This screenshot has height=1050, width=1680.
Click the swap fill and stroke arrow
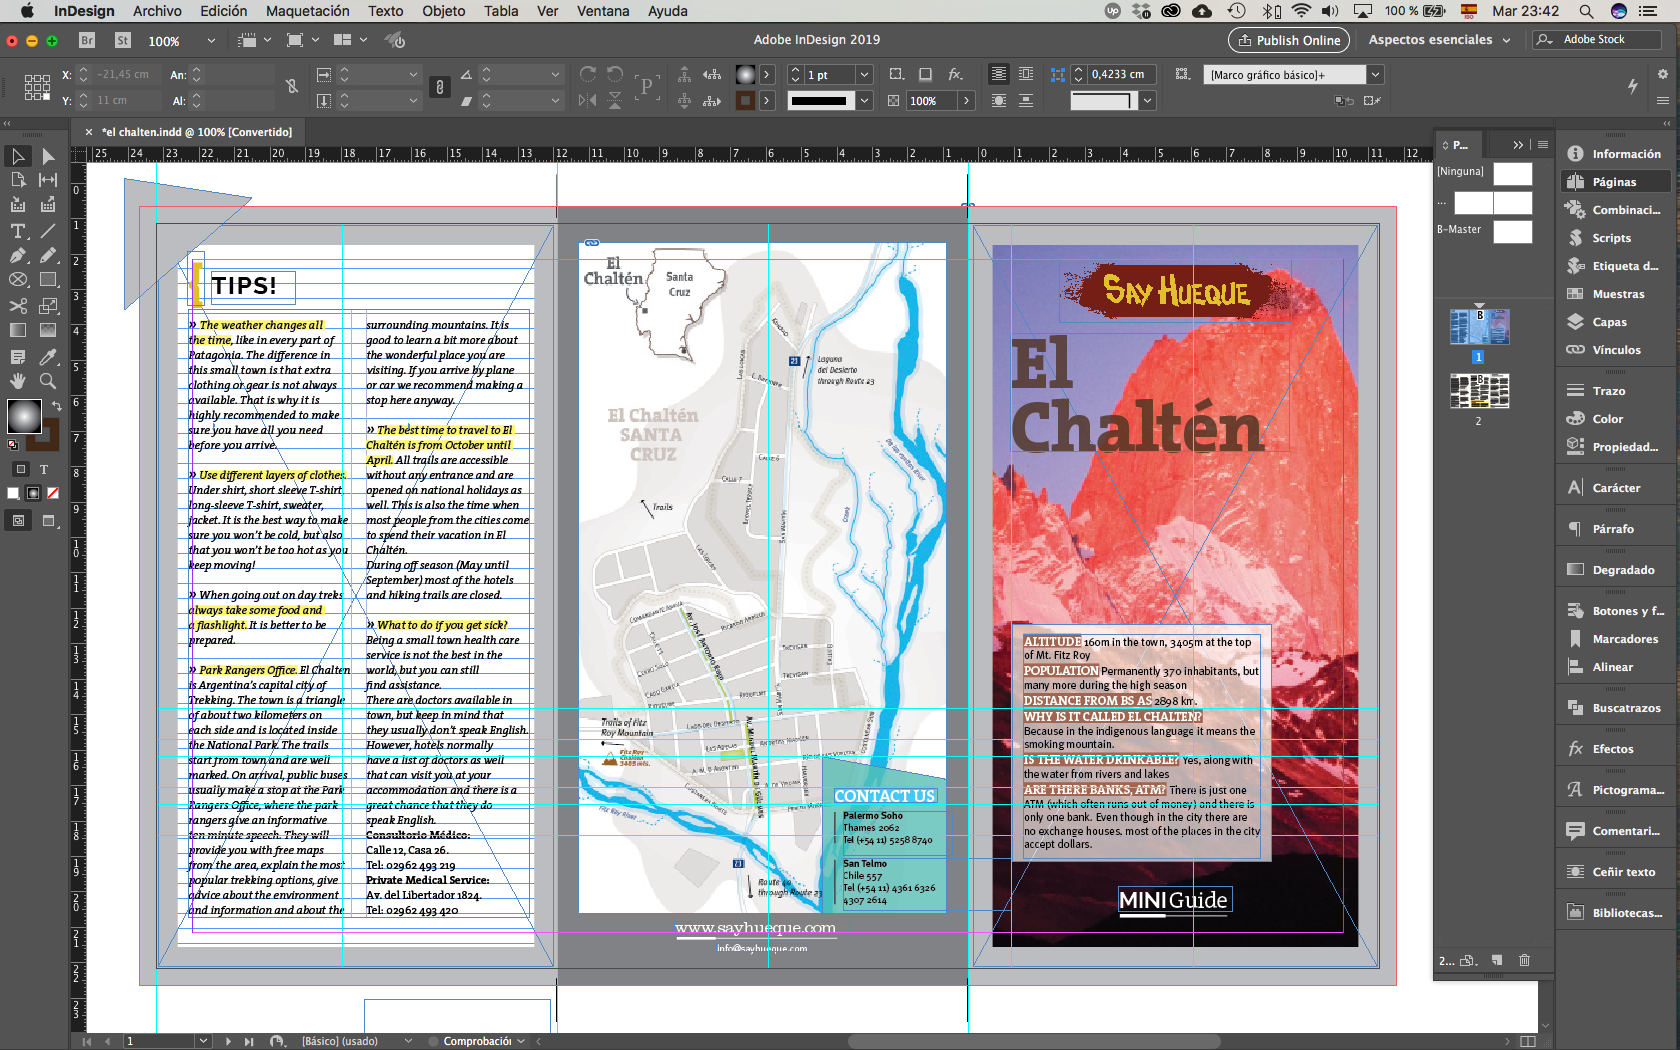pyautogui.click(x=57, y=406)
